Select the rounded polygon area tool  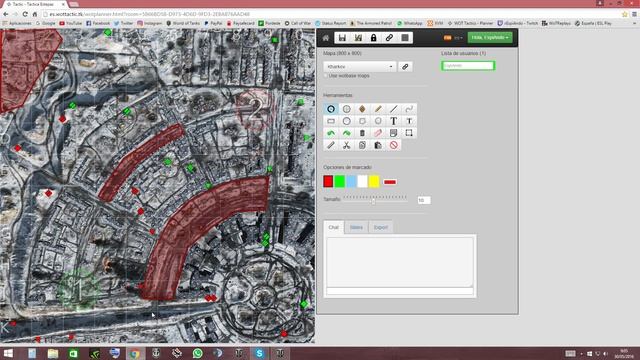pos(362,121)
